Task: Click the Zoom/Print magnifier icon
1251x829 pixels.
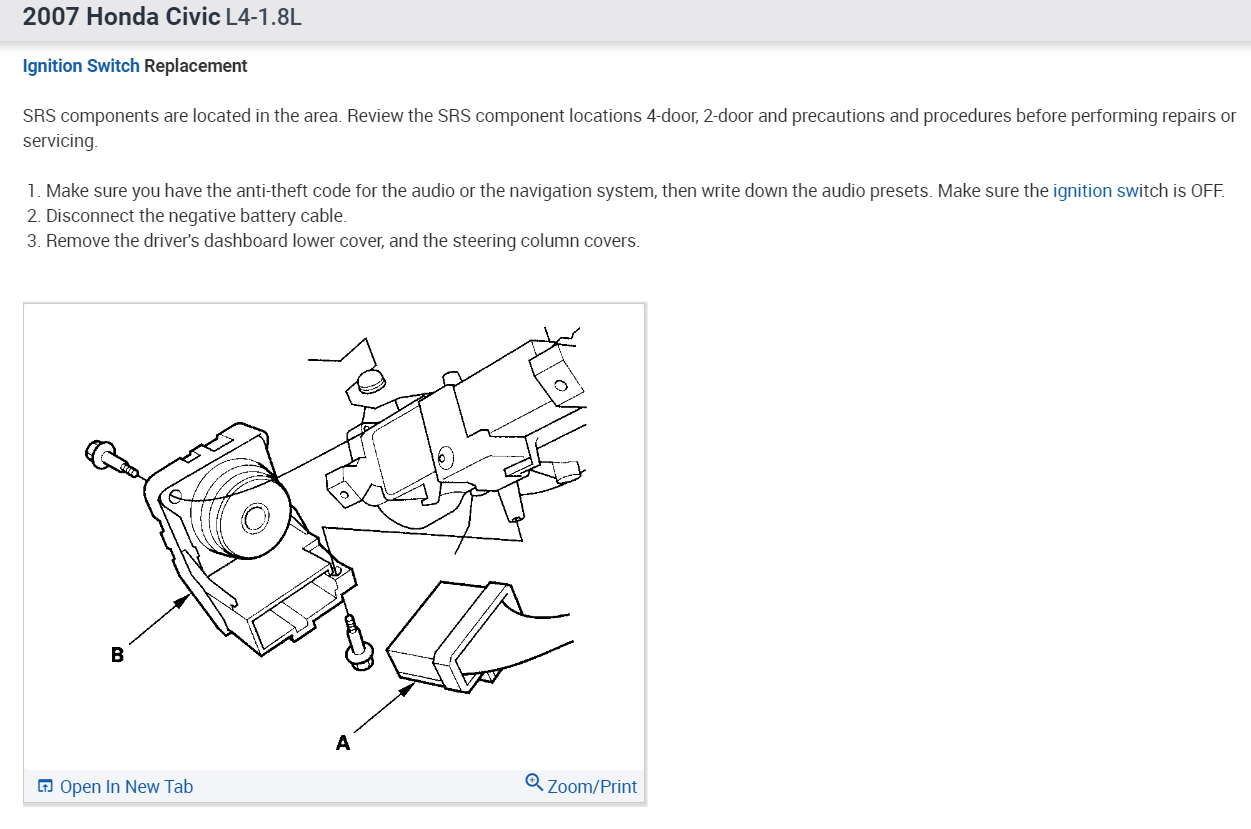Action: (x=534, y=783)
